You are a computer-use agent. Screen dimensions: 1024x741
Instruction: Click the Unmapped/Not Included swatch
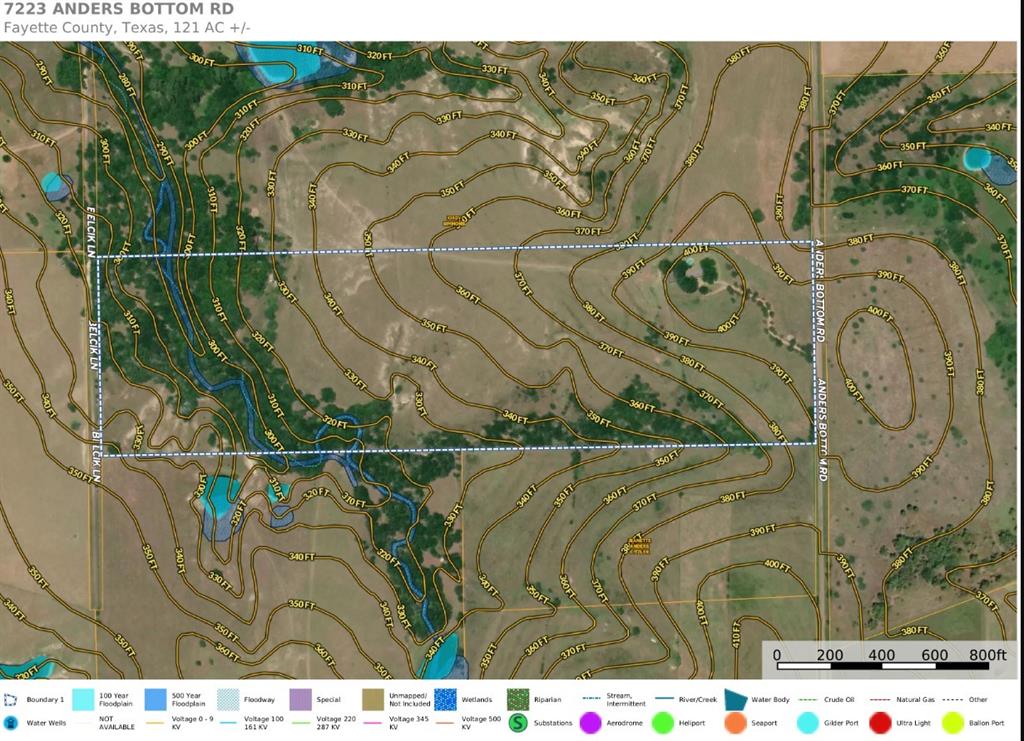(x=374, y=699)
